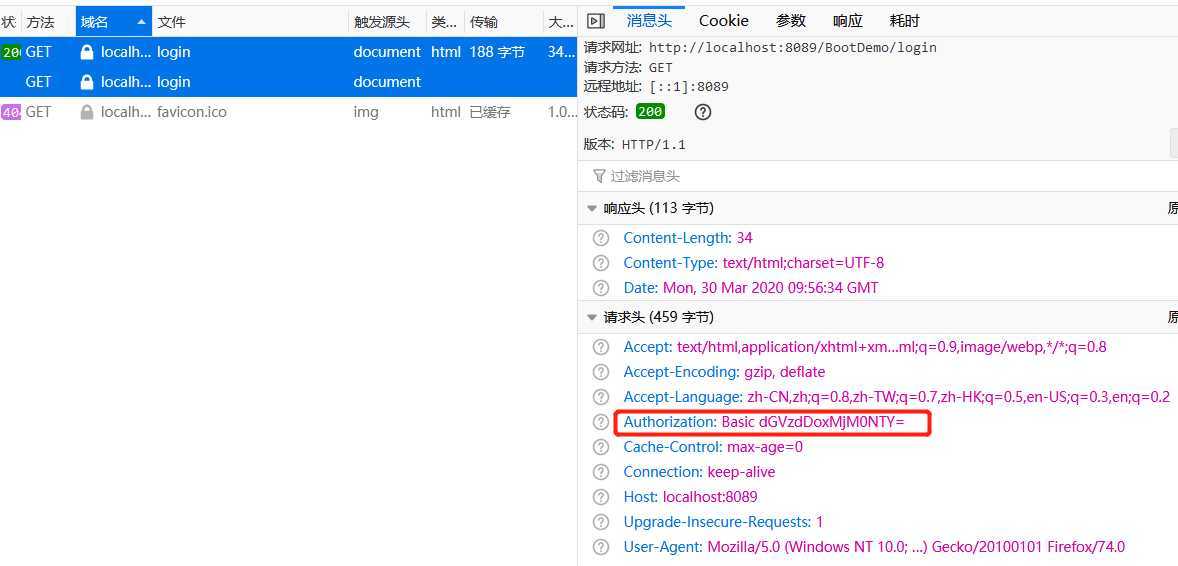Click help icon beside Authorization header
The height and width of the screenshot is (566, 1178).
coord(600,422)
